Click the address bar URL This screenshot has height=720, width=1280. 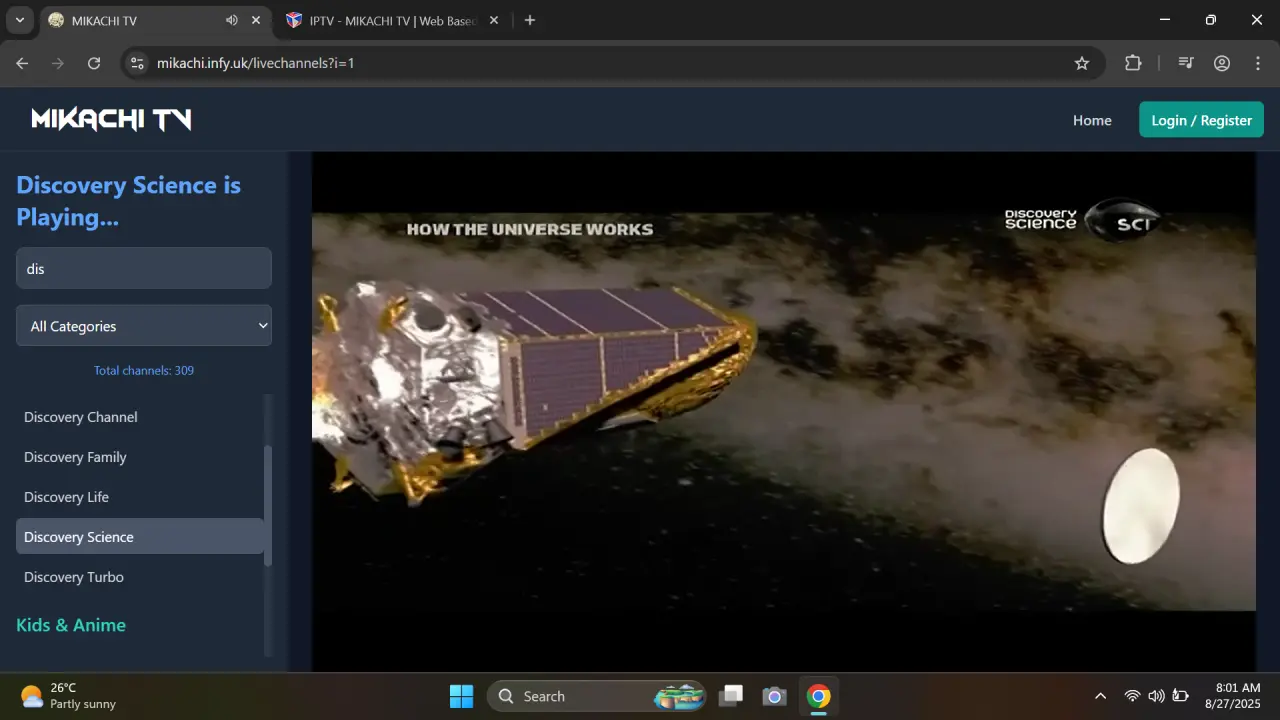256,63
